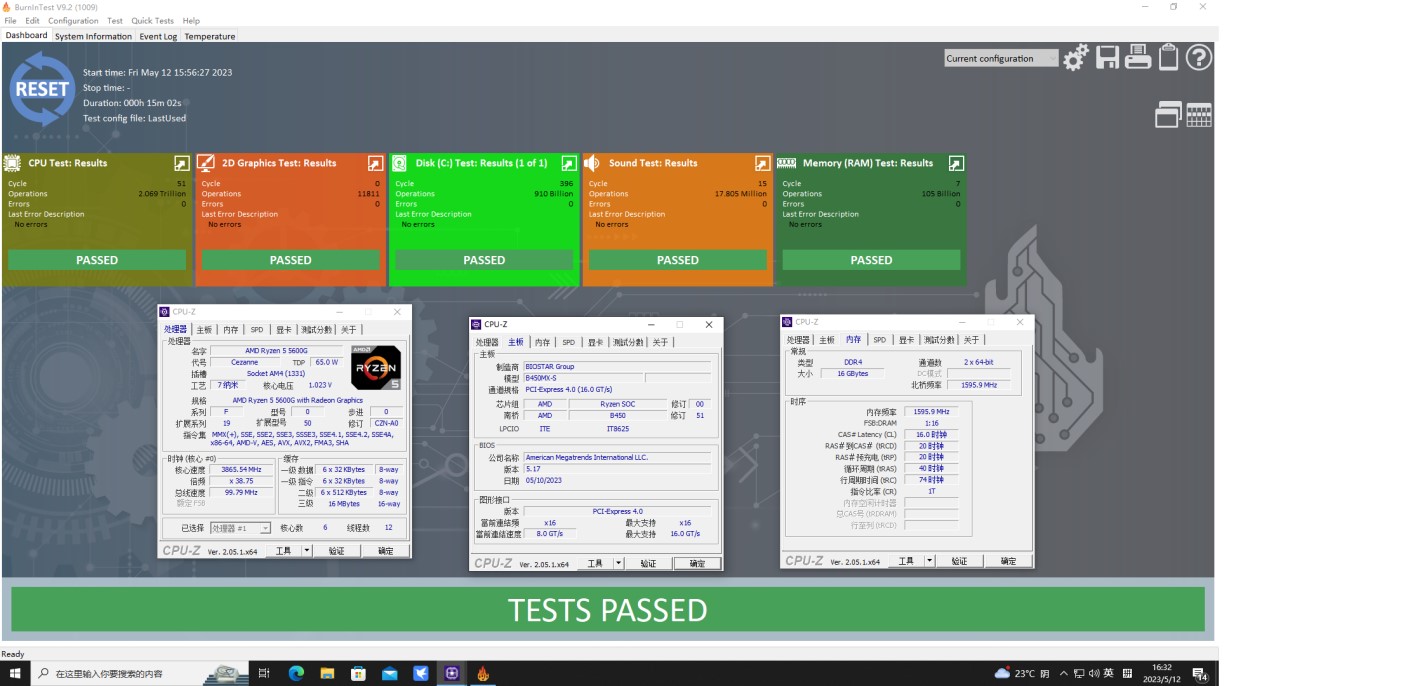Image resolution: width=1427 pixels, height=686 pixels.
Task: Switch to CPU-Z taskbar icon
Action: click(x=452, y=674)
